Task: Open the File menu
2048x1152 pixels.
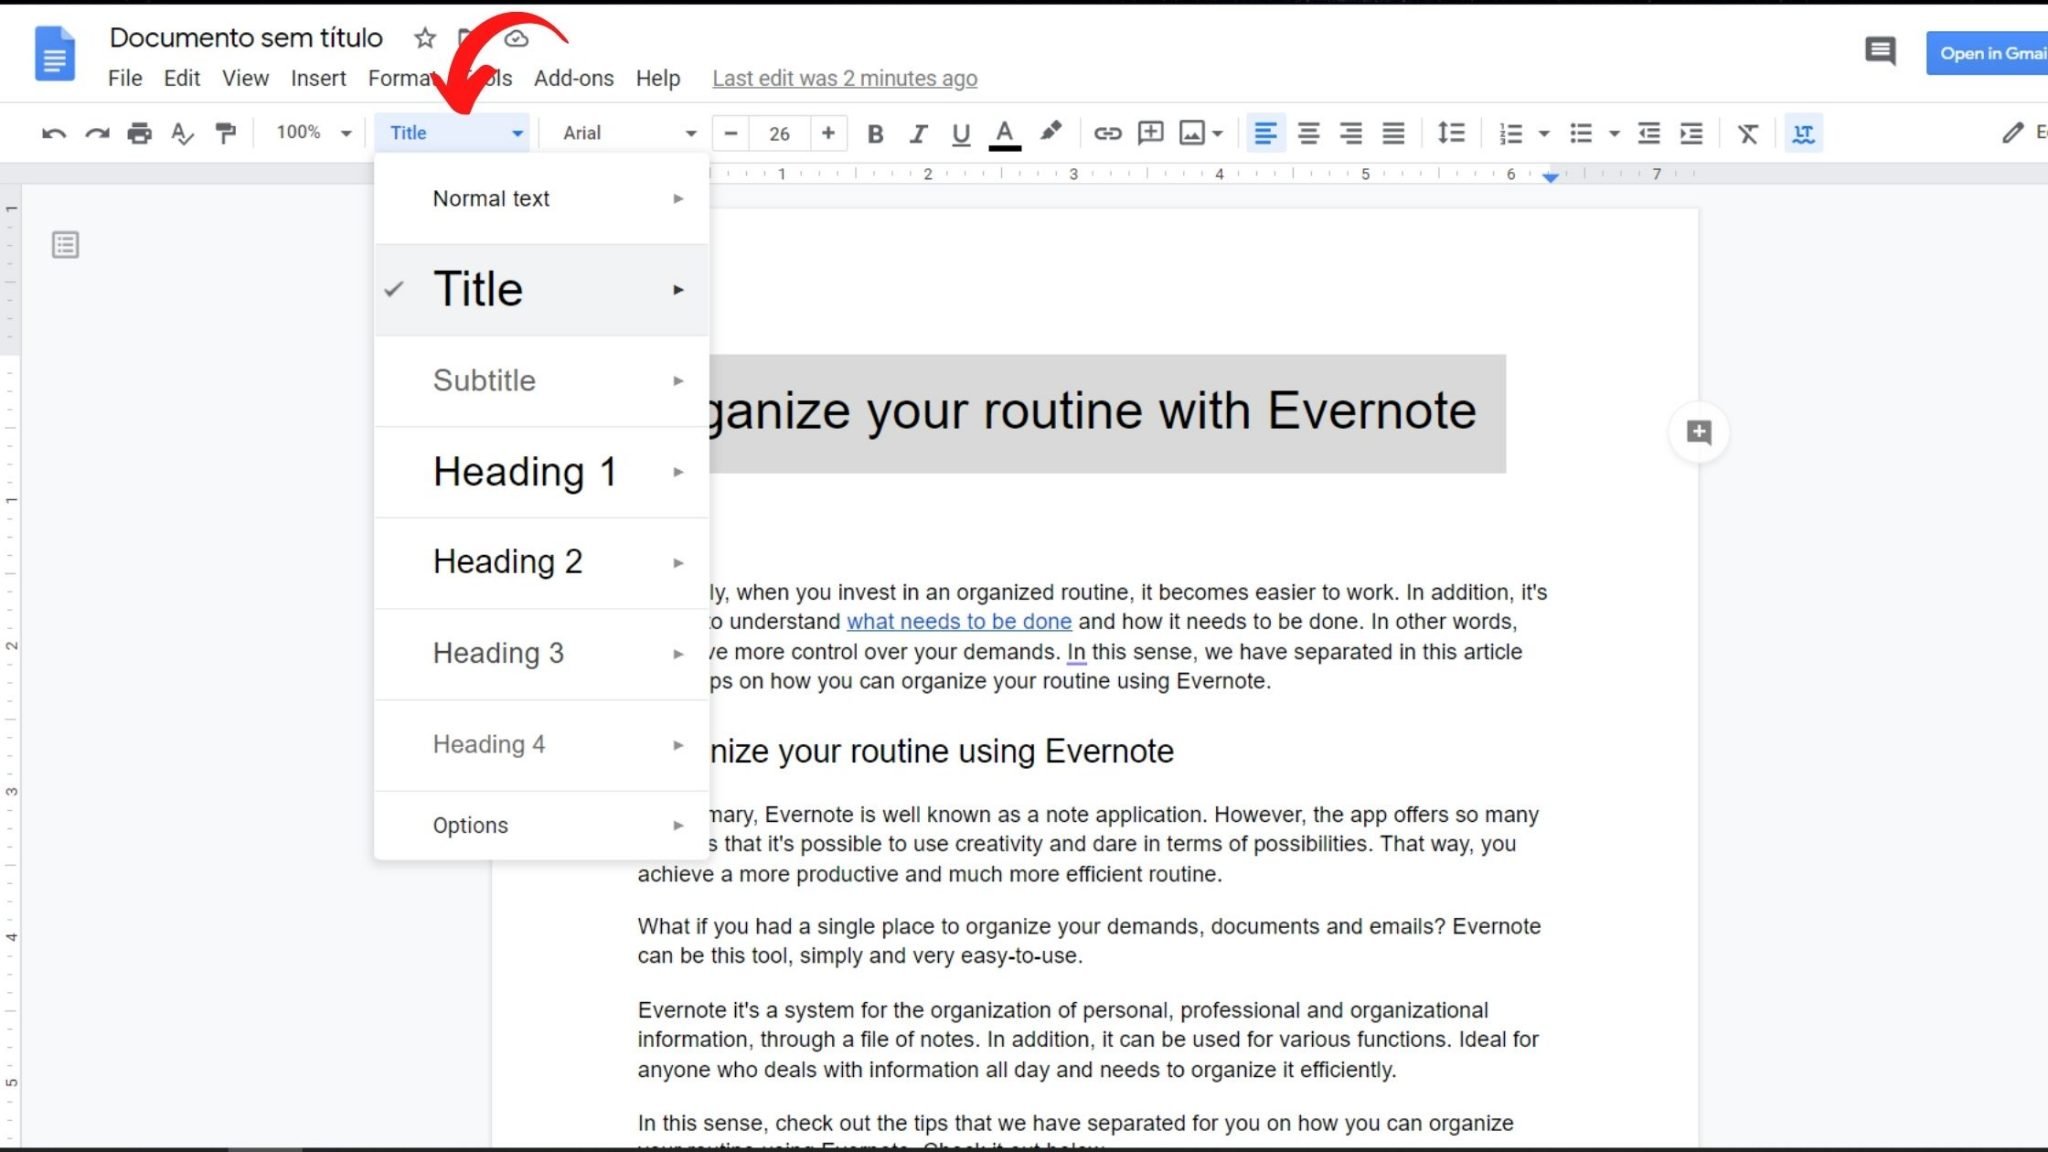Action: click(125, 78)
